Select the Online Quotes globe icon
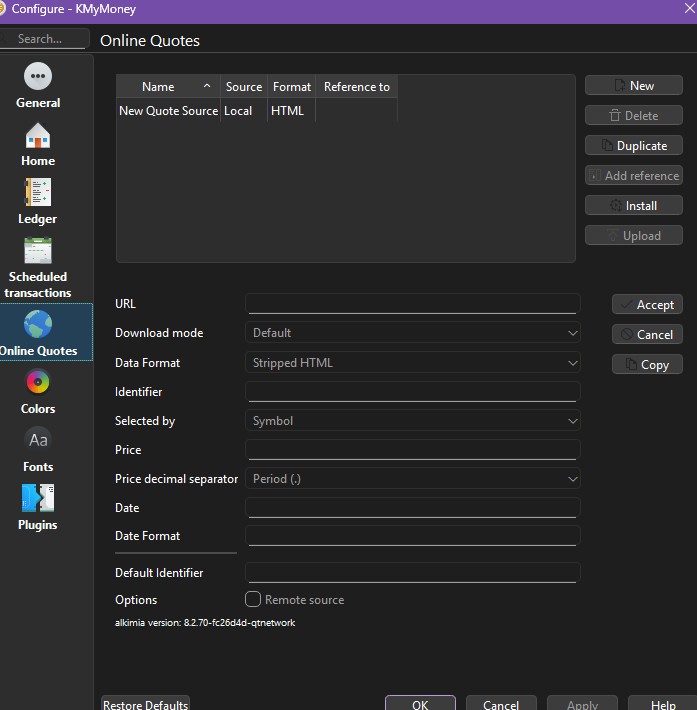Screen dimensions: 697x710 coord(38,326)
